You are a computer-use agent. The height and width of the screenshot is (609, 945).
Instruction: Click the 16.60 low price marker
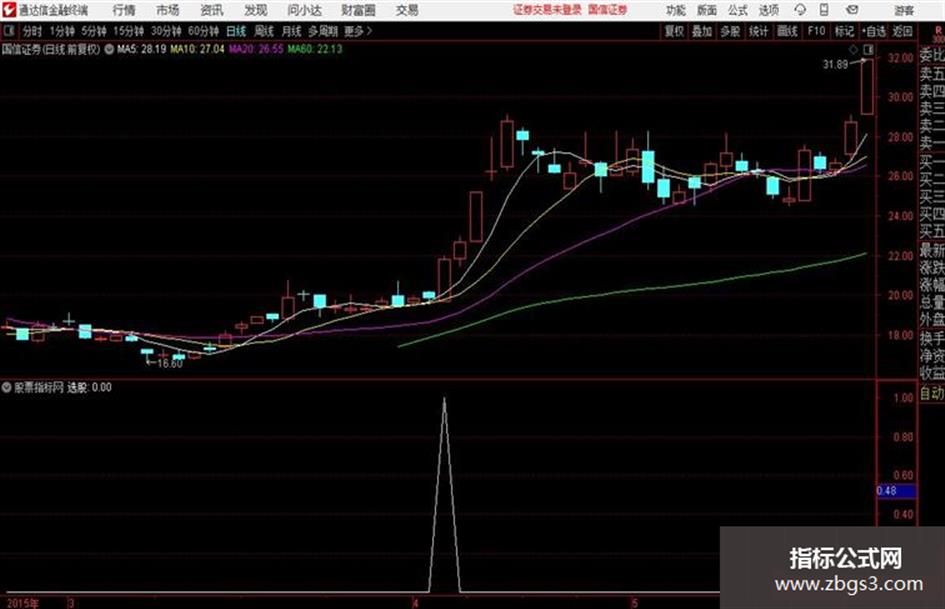169,364
